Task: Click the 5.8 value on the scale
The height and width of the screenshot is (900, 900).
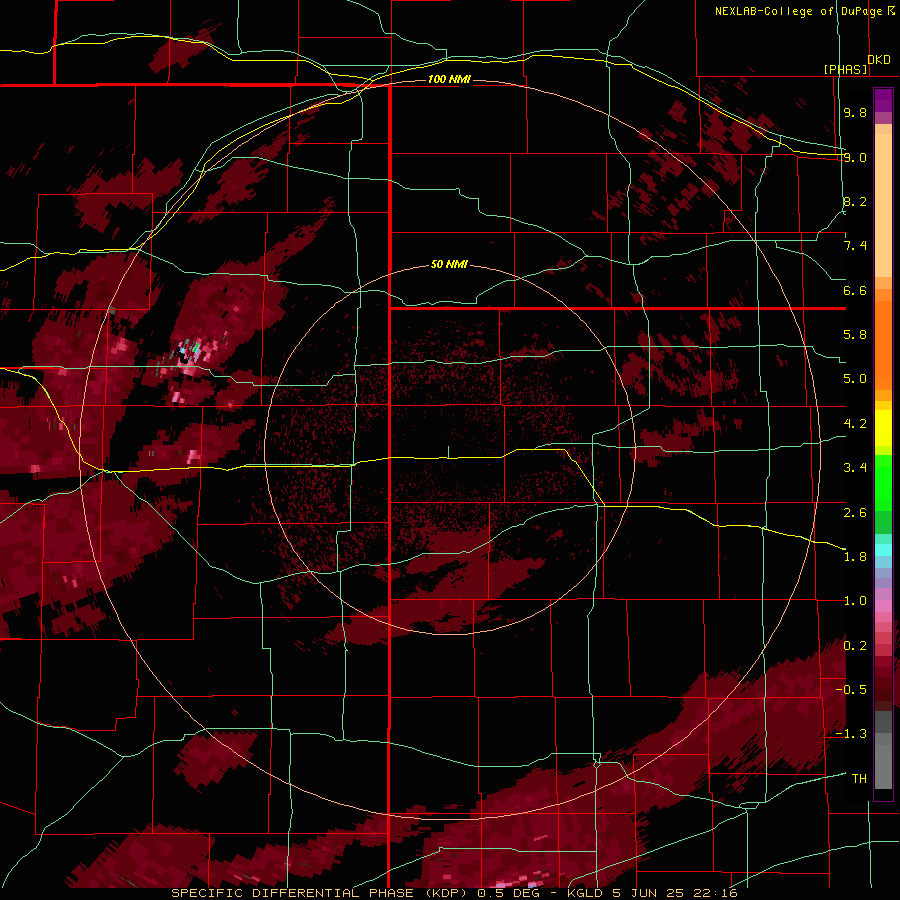Action: pyautogui.click(x=855, y=335)
